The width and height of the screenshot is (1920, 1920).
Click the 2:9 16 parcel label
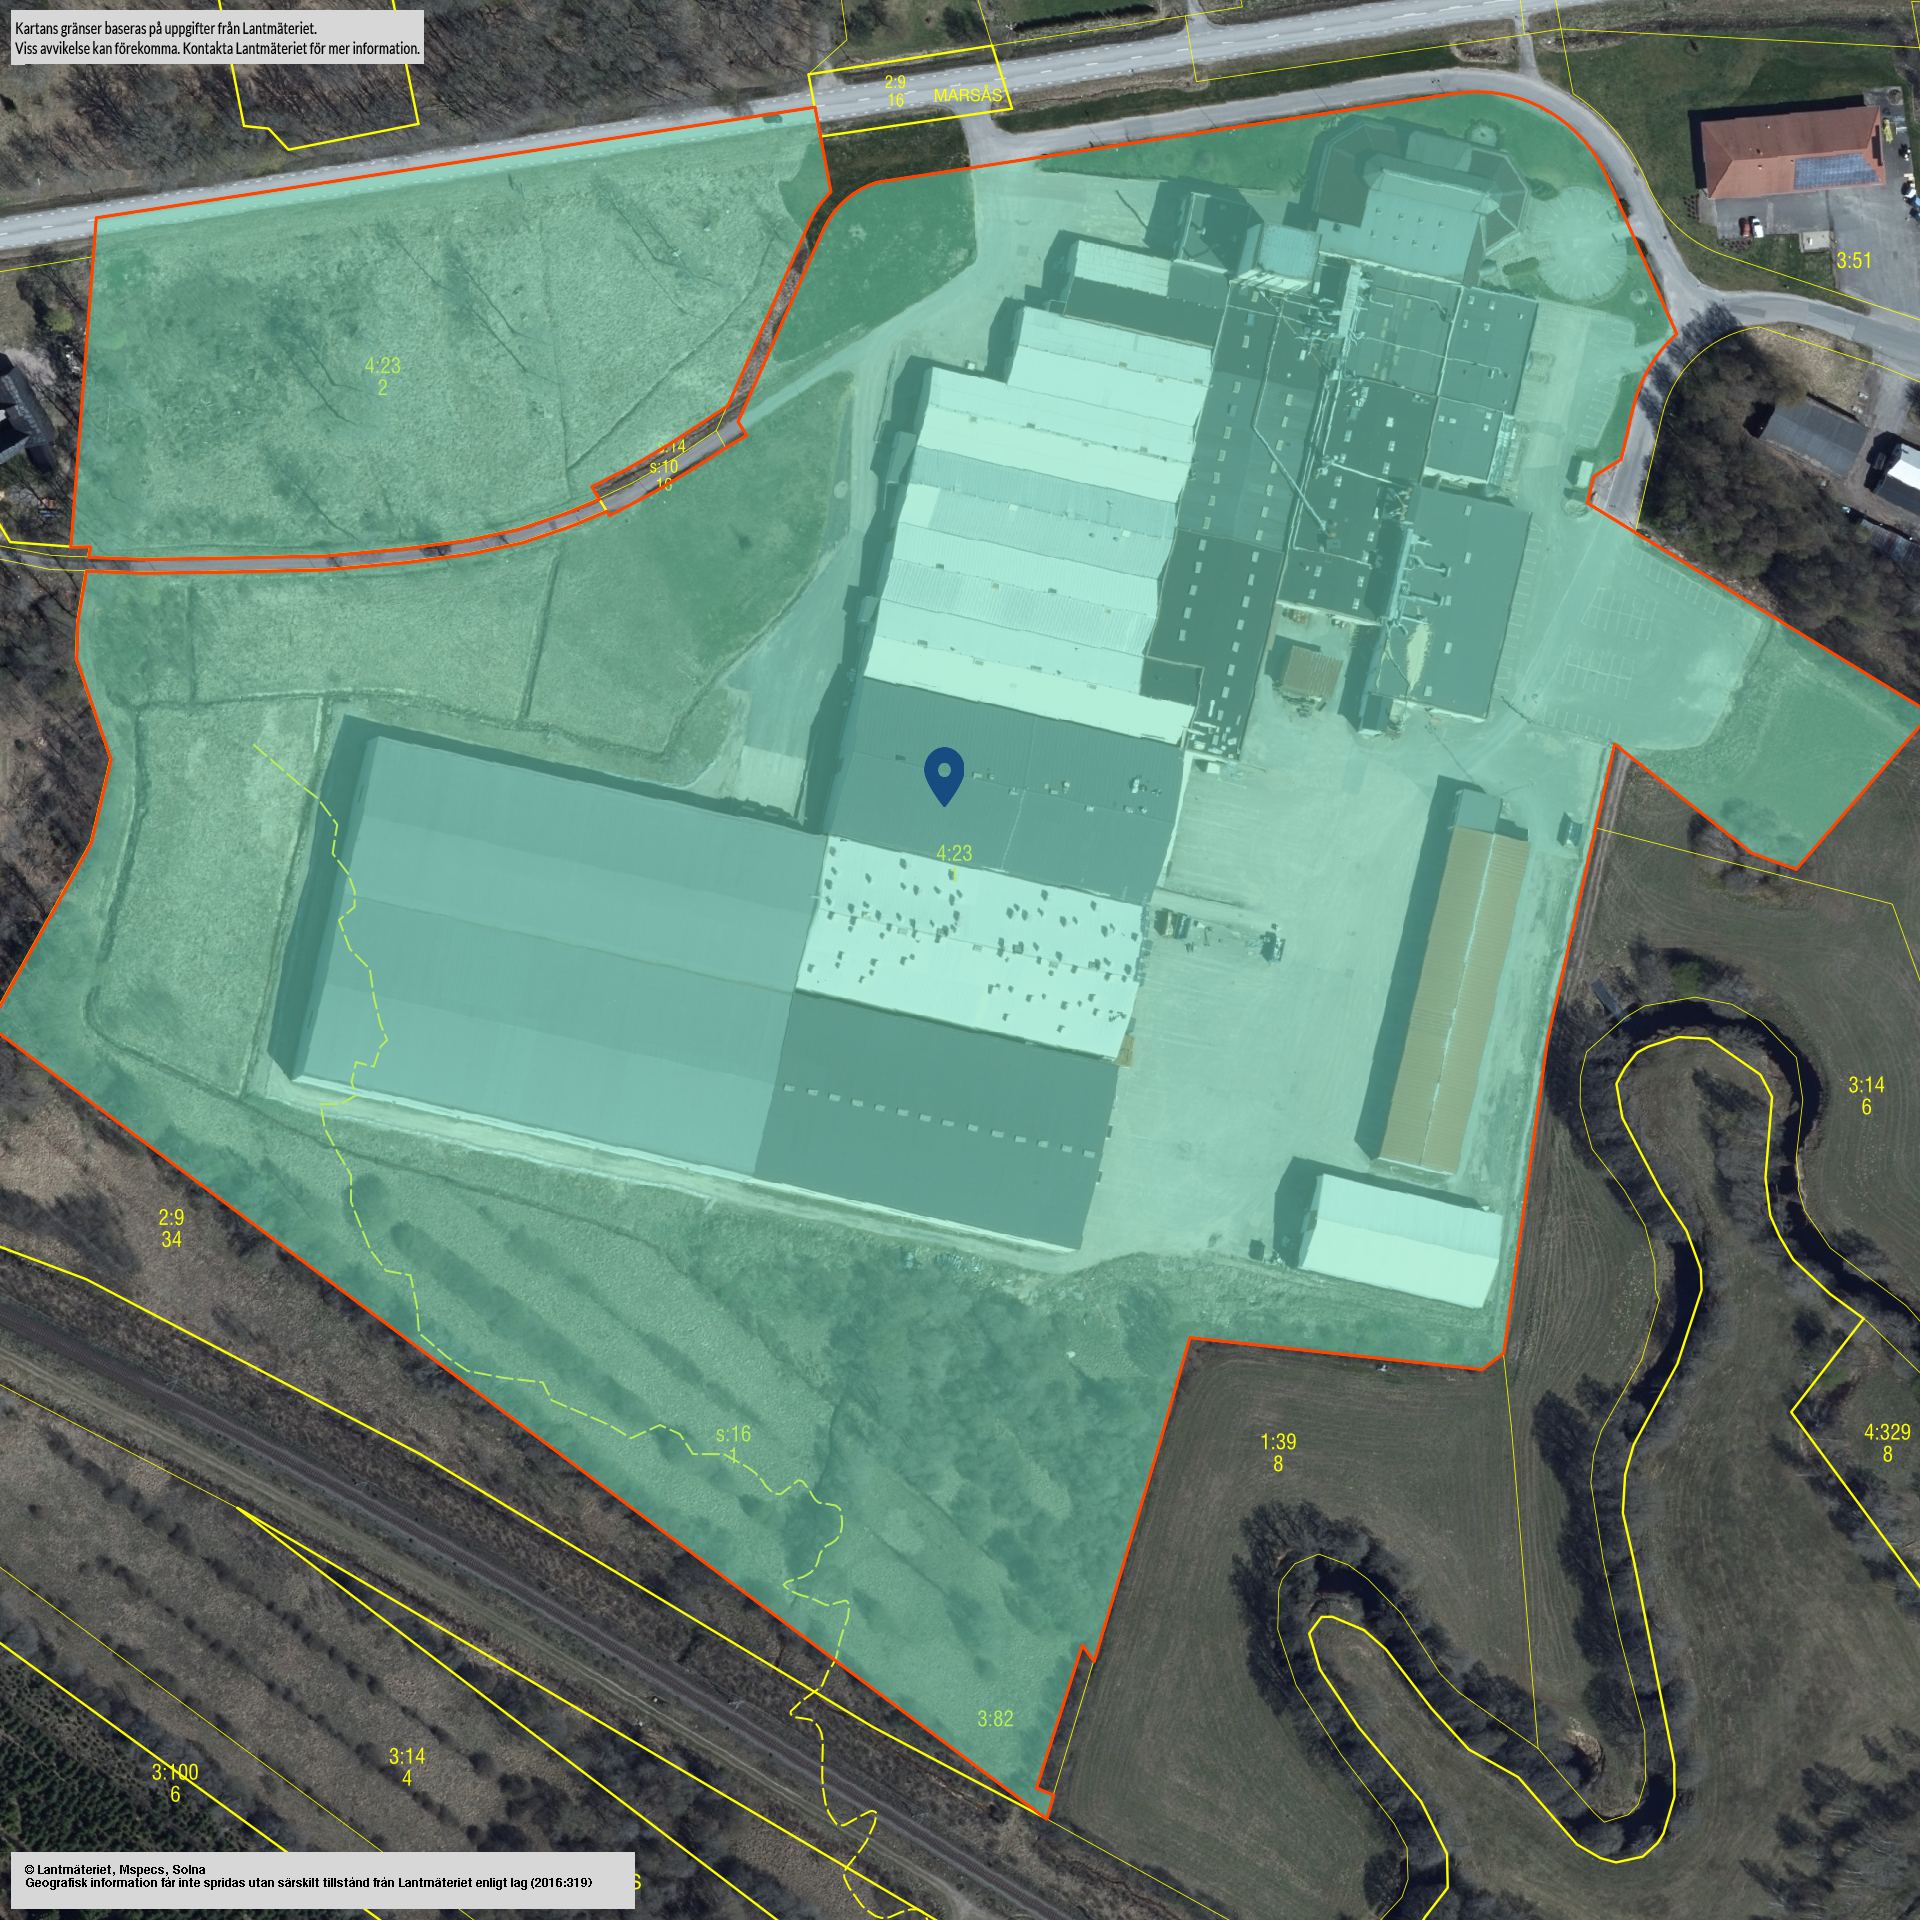(x=895, y=92)
